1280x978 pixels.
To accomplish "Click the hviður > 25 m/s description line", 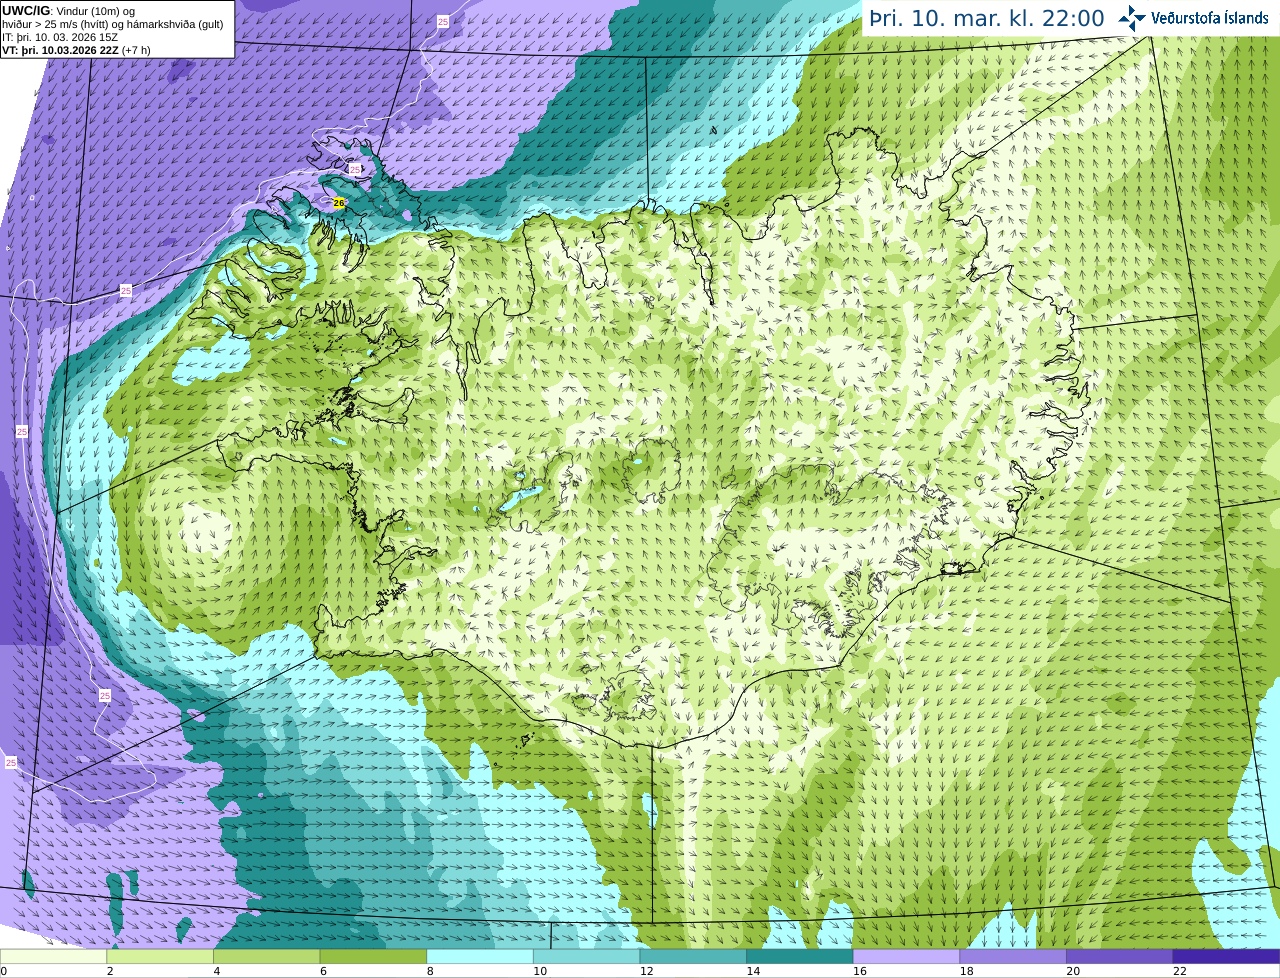I will 113,24.
